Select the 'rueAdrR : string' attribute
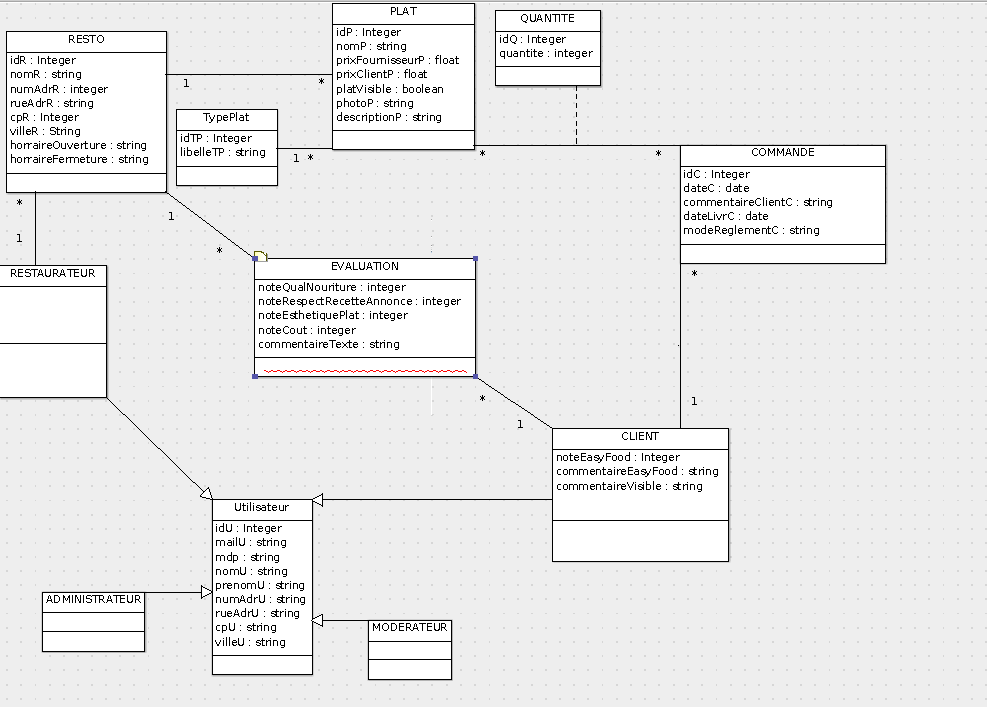The width and height of the screenshot is (987, 707). coord(52,103)
